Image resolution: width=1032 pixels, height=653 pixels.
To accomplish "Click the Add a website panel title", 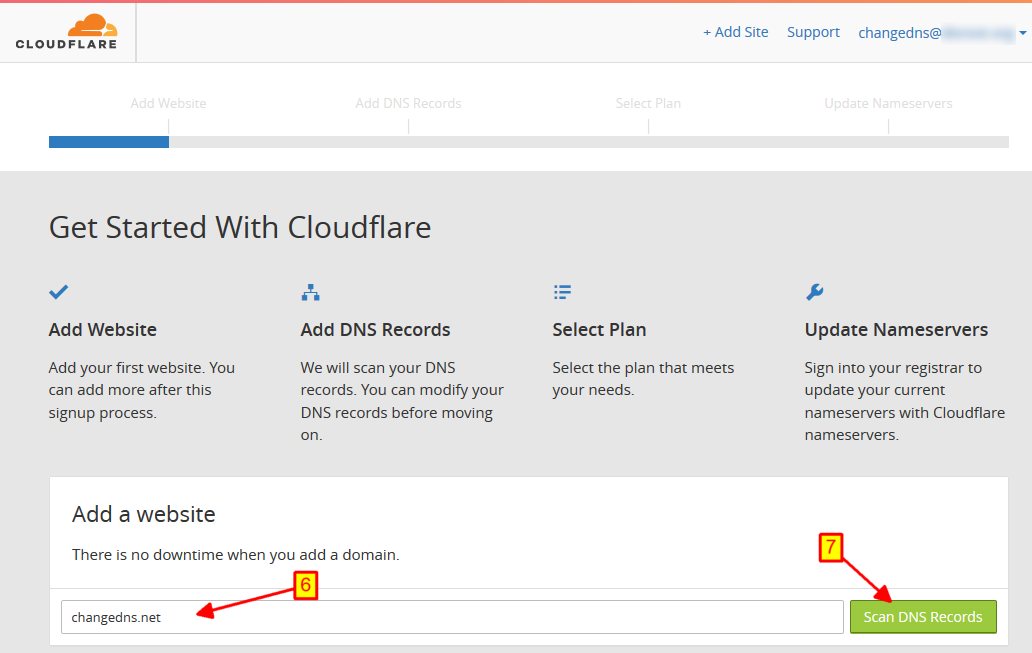I will (x=144, y=514).
